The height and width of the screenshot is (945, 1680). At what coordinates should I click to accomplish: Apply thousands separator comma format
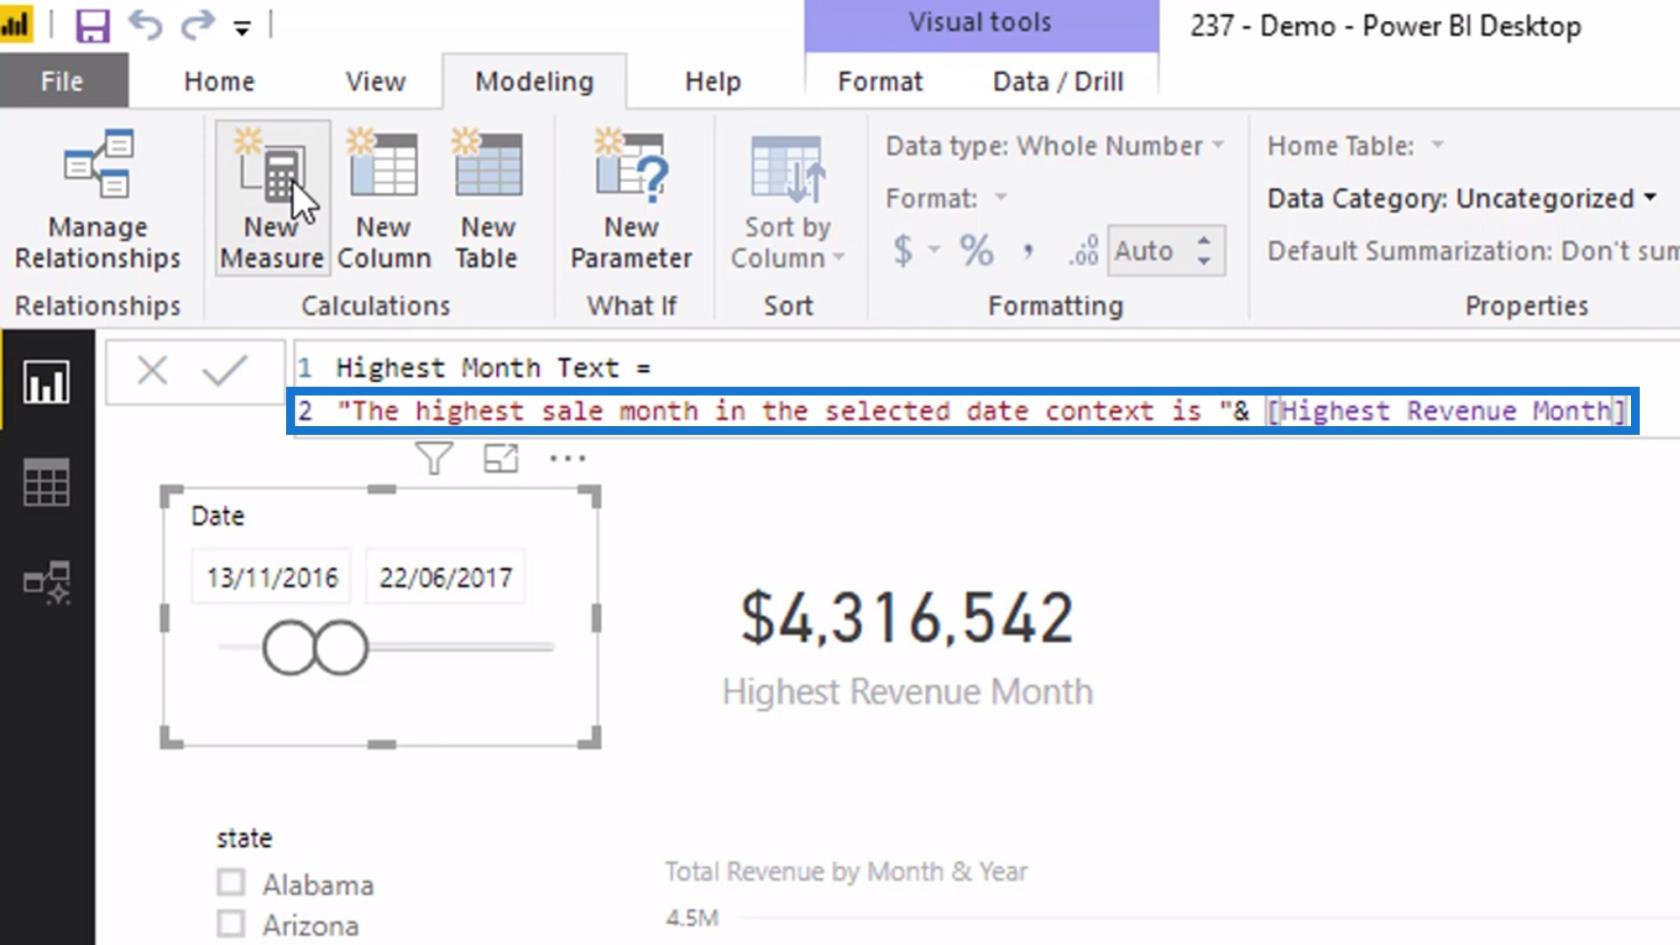click(x=1028, y=250)
